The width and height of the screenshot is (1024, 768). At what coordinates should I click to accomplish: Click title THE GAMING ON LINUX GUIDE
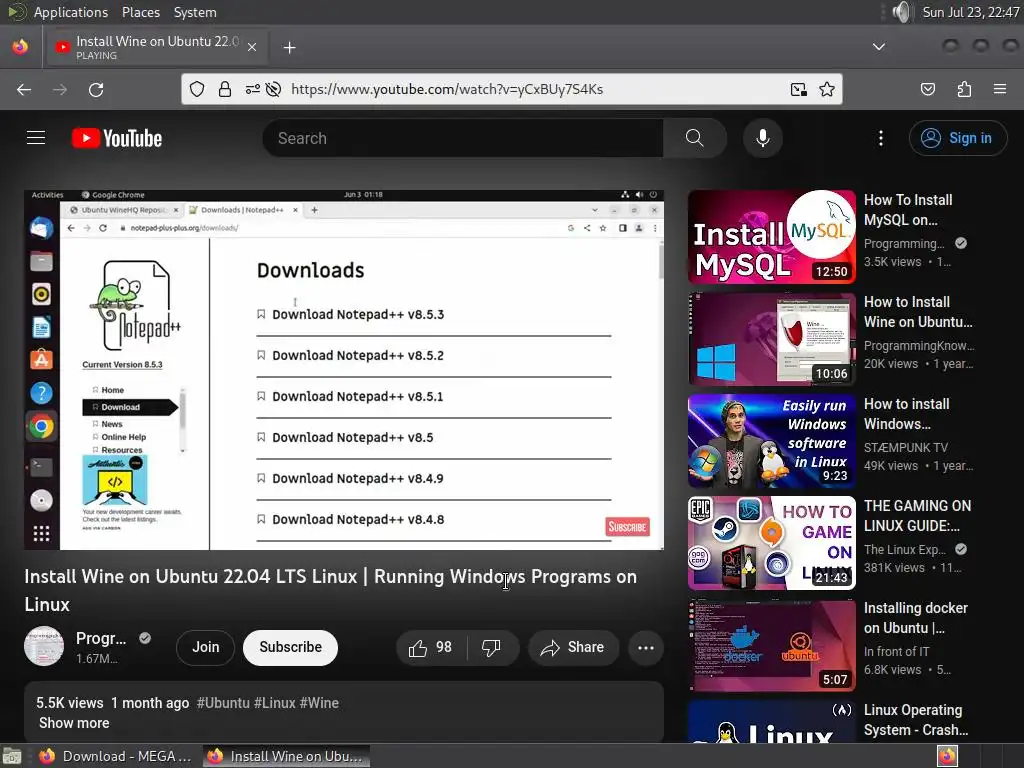click(x=917, y=515)
